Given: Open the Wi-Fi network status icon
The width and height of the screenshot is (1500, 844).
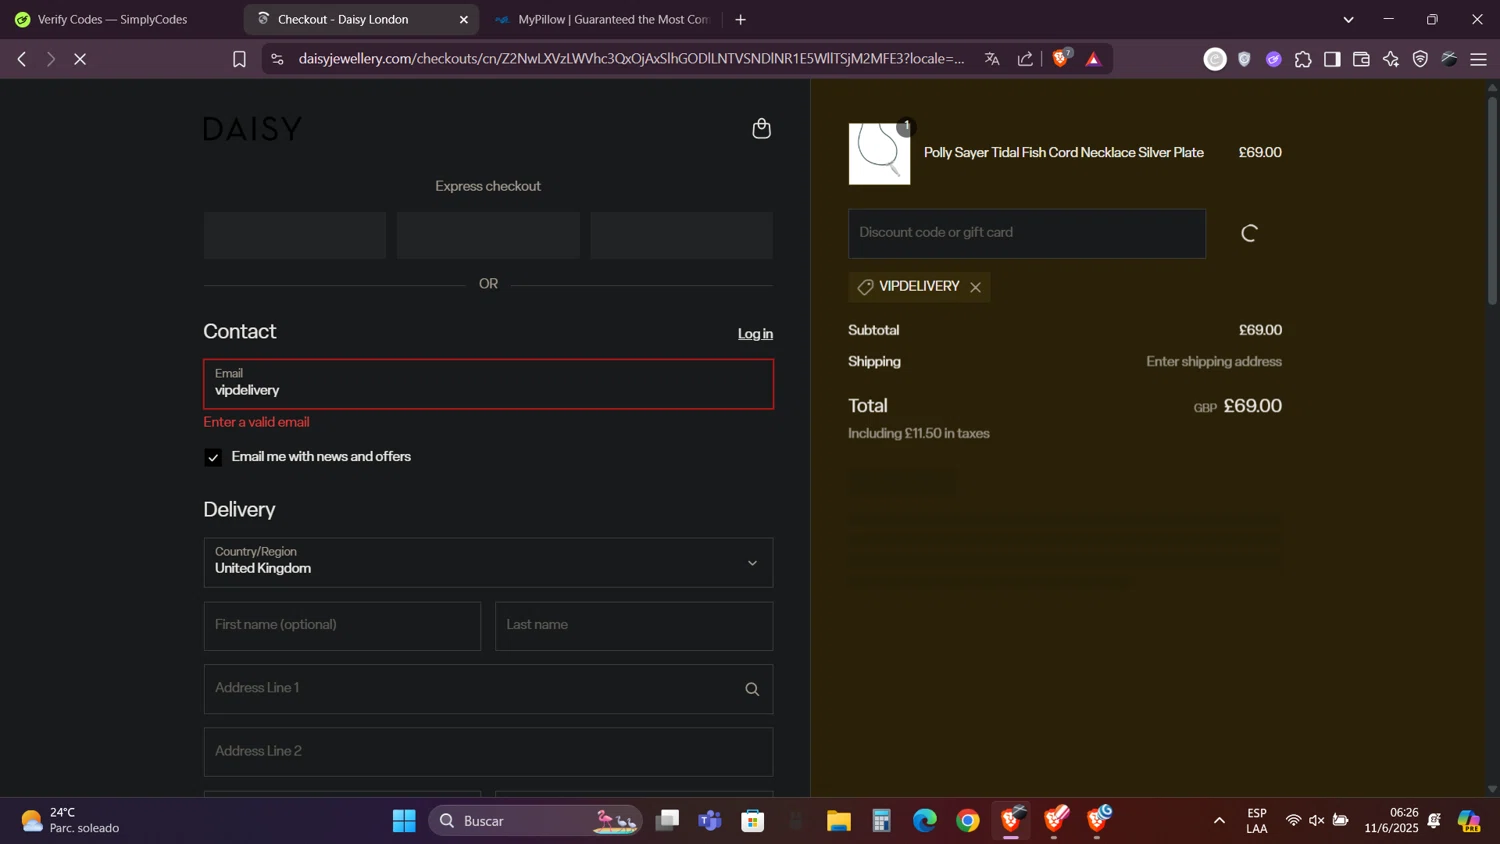Looking at the screenshot, I should 1293,821.
